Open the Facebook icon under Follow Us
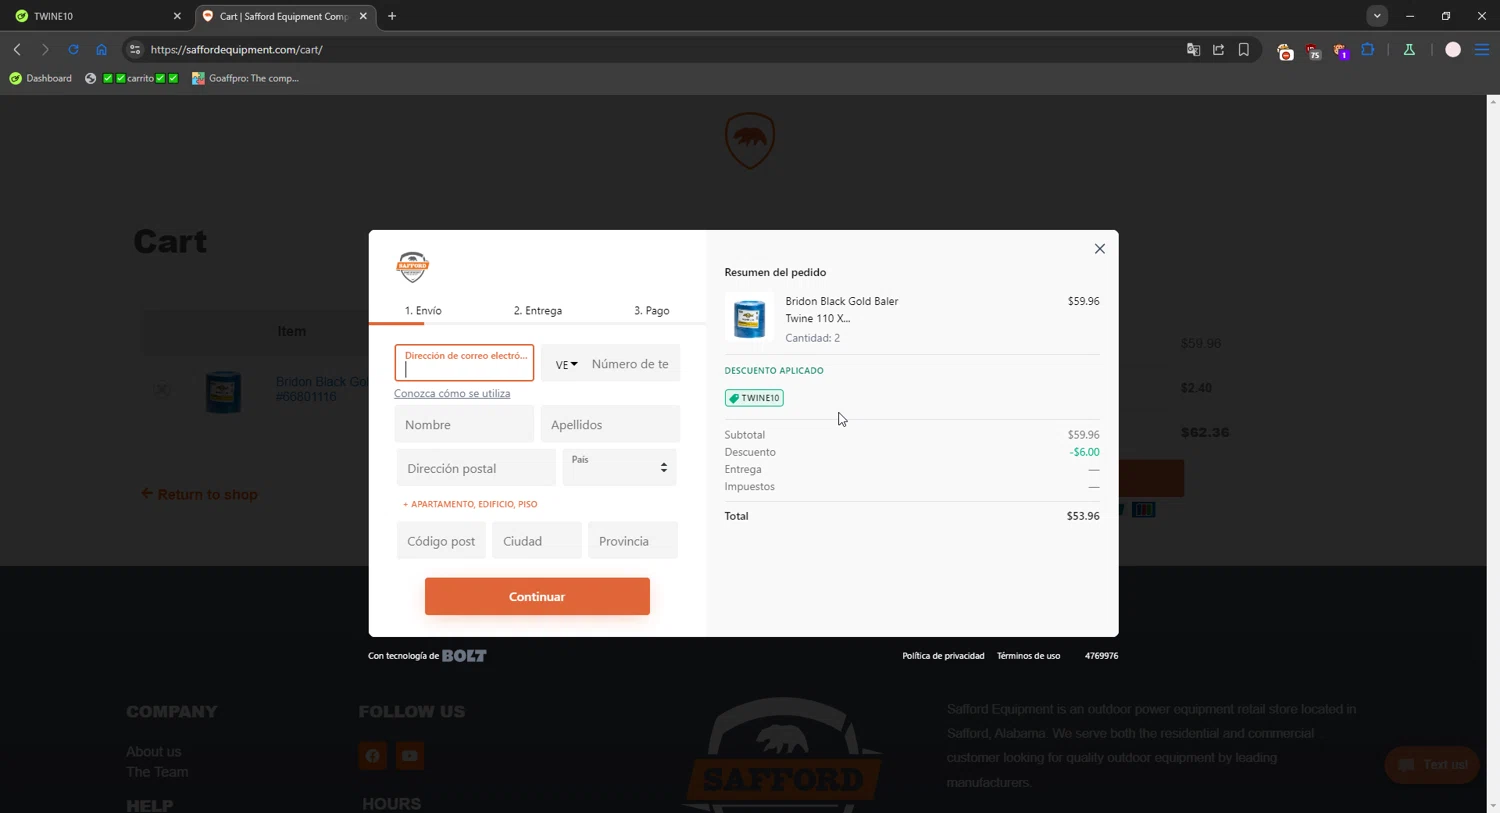Viewport: 1500px width, 813px height. point(372,756)
